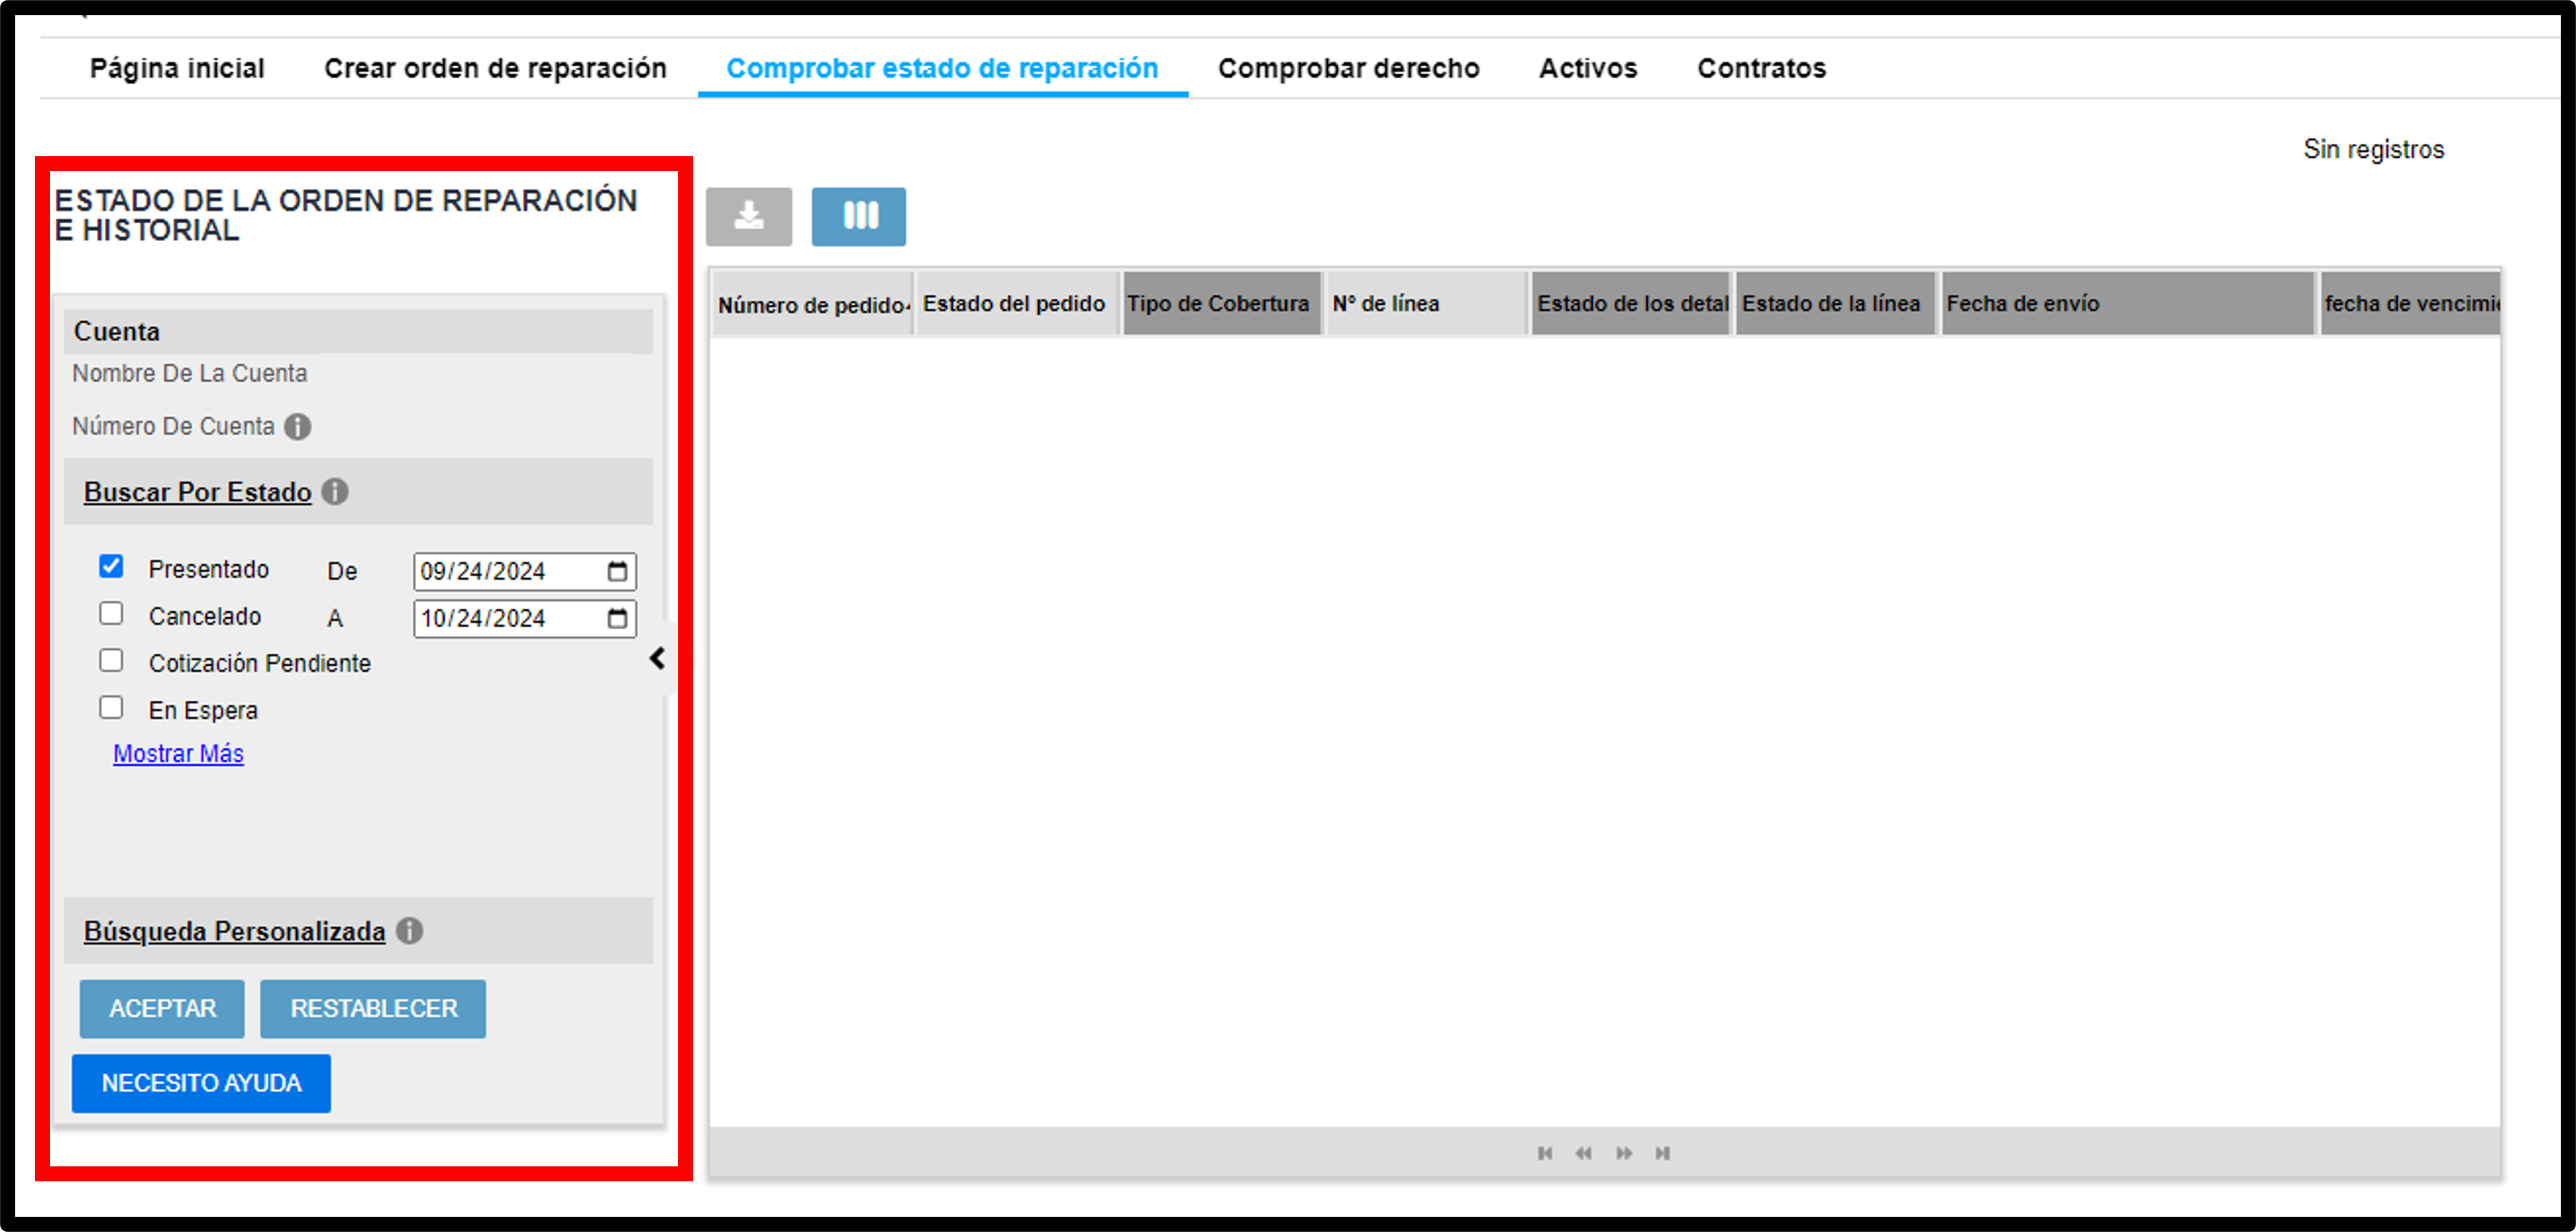Click Estado de la línea column header
This screenshot has height=1232, width=2576.
(1836, 304)
